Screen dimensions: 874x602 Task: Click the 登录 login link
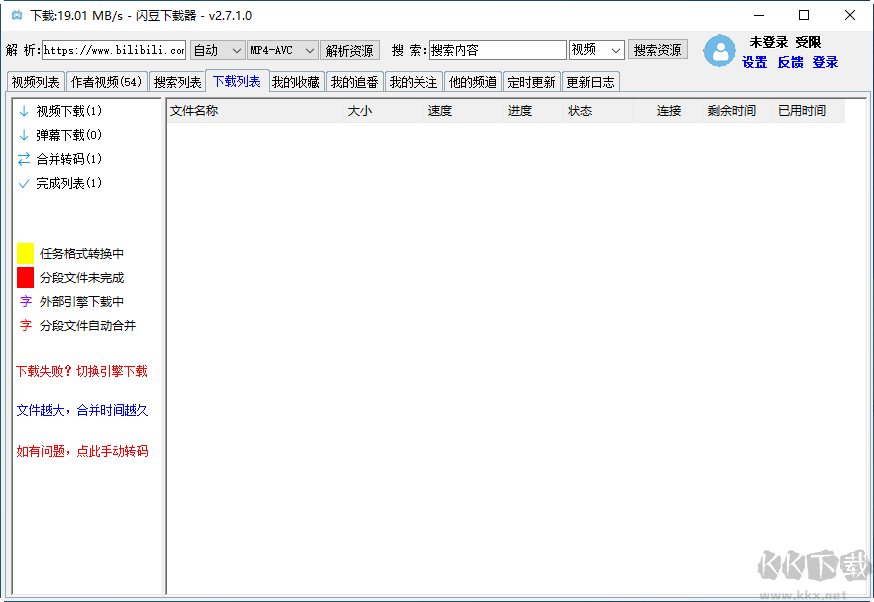point(826,62)
